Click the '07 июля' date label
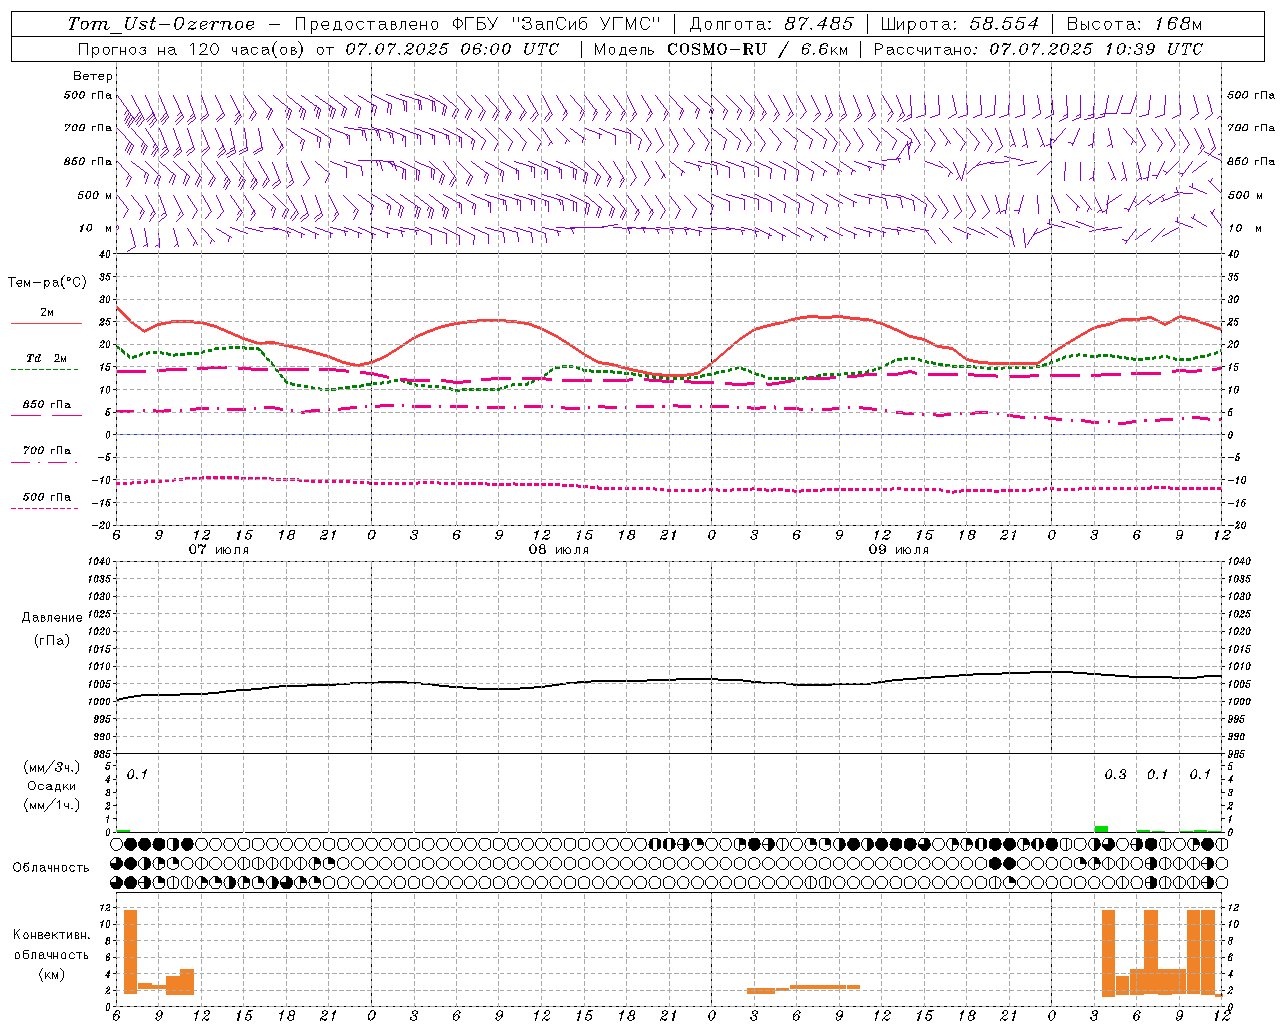Screen dimensions: 1280x1024 219,550
